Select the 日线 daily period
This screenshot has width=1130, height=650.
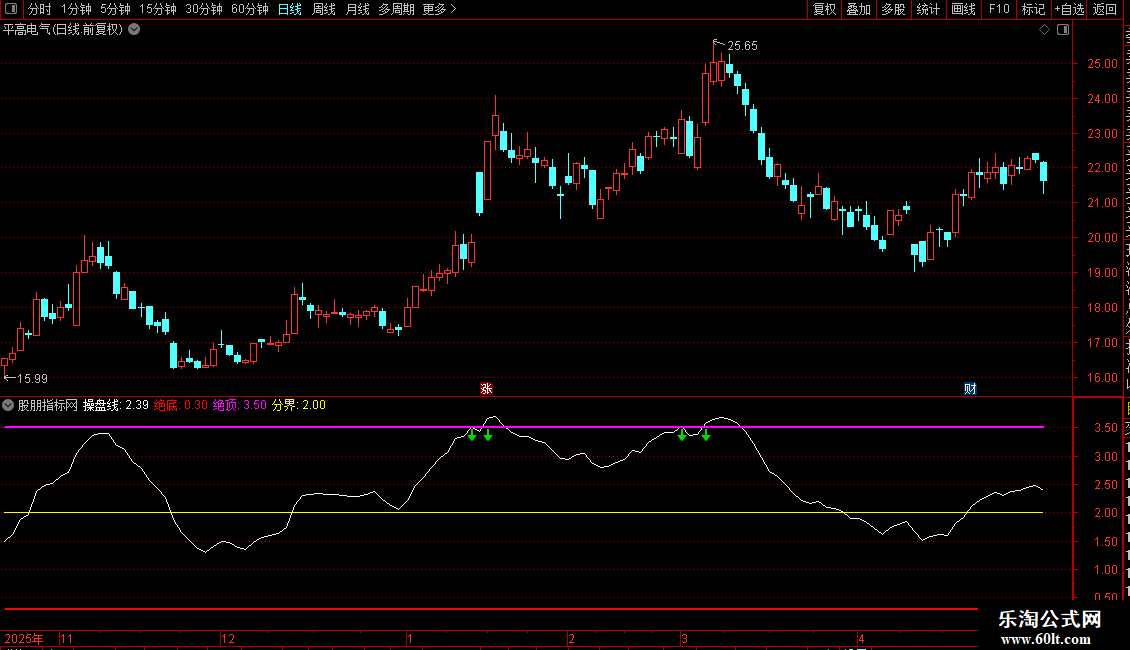(290, 9)
